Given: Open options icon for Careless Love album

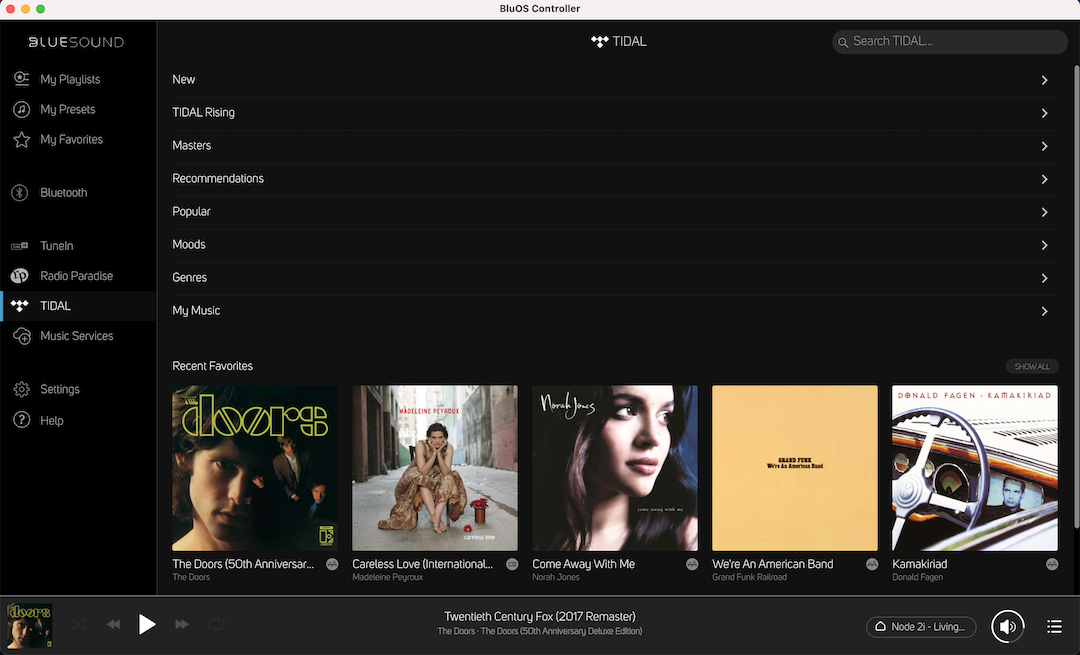Looking at the screenshot, I should [512, 564].
